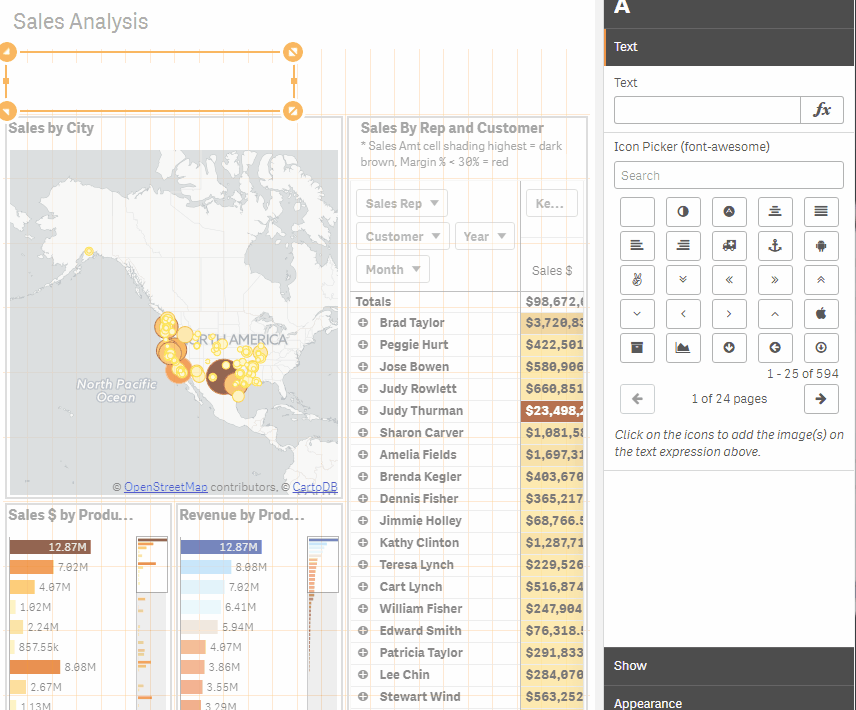Pick the adjust half-circle contrast icon
The image size is (856, 710).
[x=683, y=211]
